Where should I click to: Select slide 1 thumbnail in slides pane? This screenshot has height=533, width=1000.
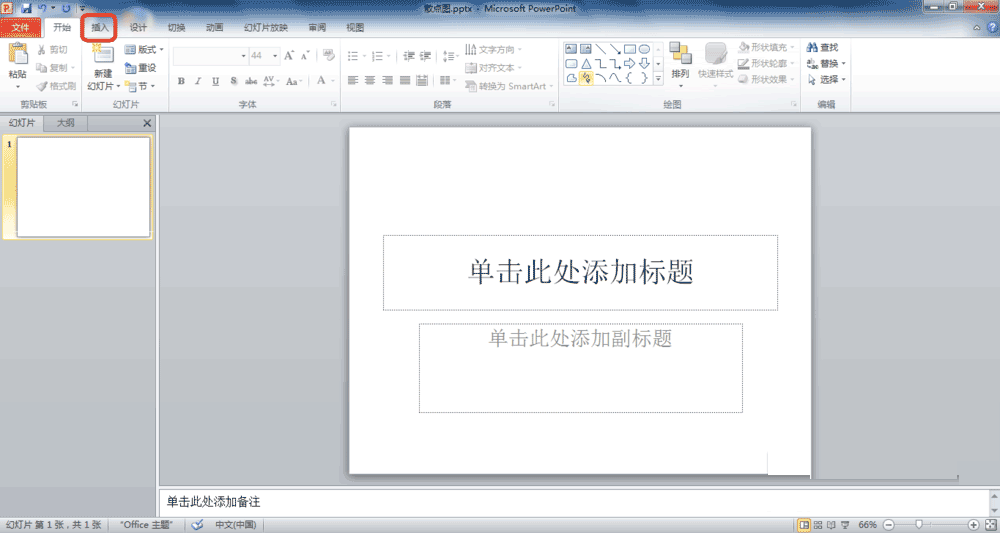(84, 187)
